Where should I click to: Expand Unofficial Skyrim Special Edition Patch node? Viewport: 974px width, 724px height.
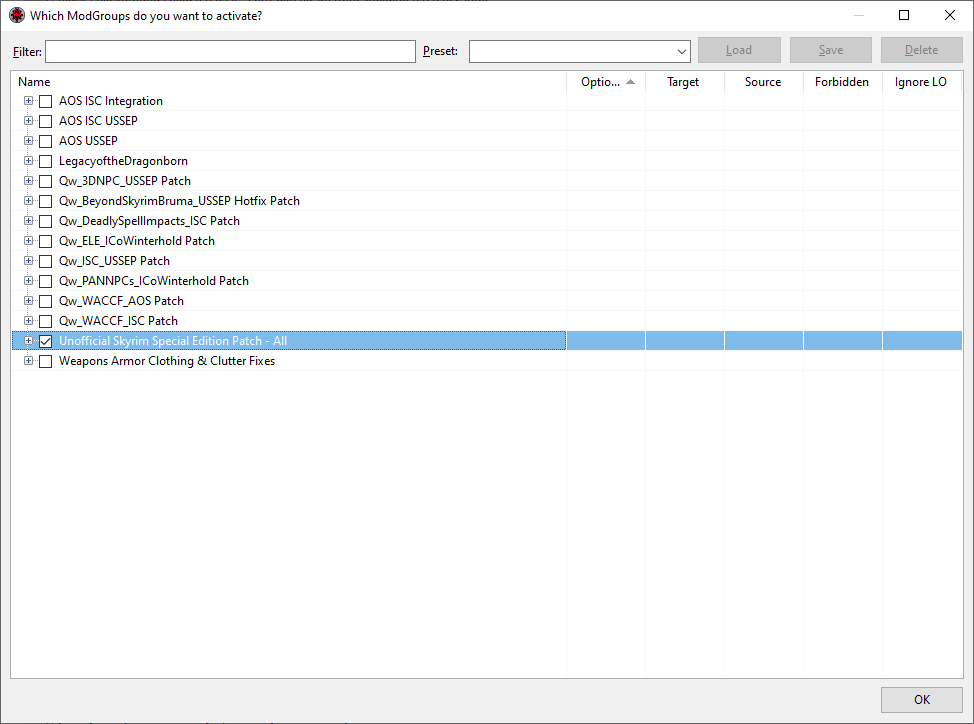29,340
